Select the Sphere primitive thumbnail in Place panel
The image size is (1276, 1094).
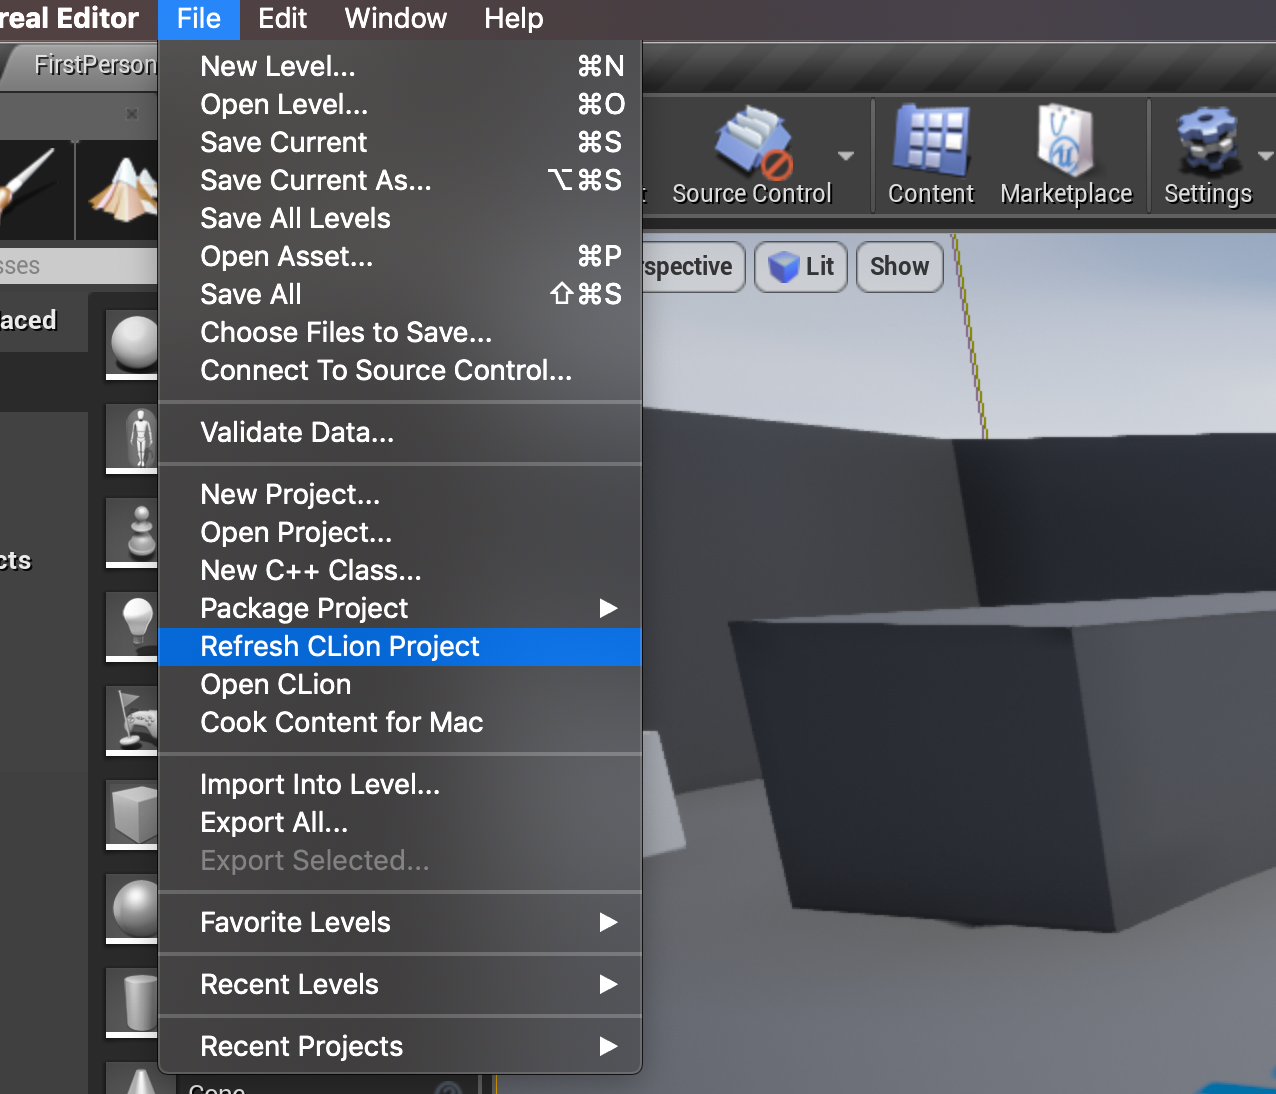tap(133, 343)
